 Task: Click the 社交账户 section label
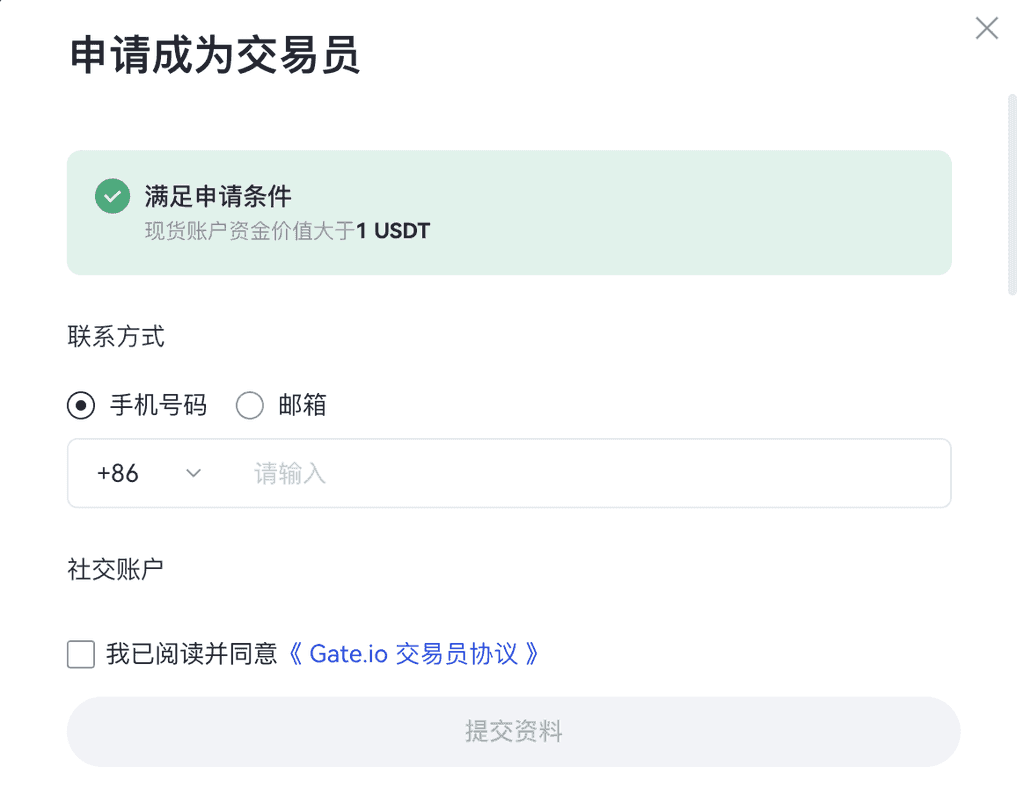[x=115, y=569]
